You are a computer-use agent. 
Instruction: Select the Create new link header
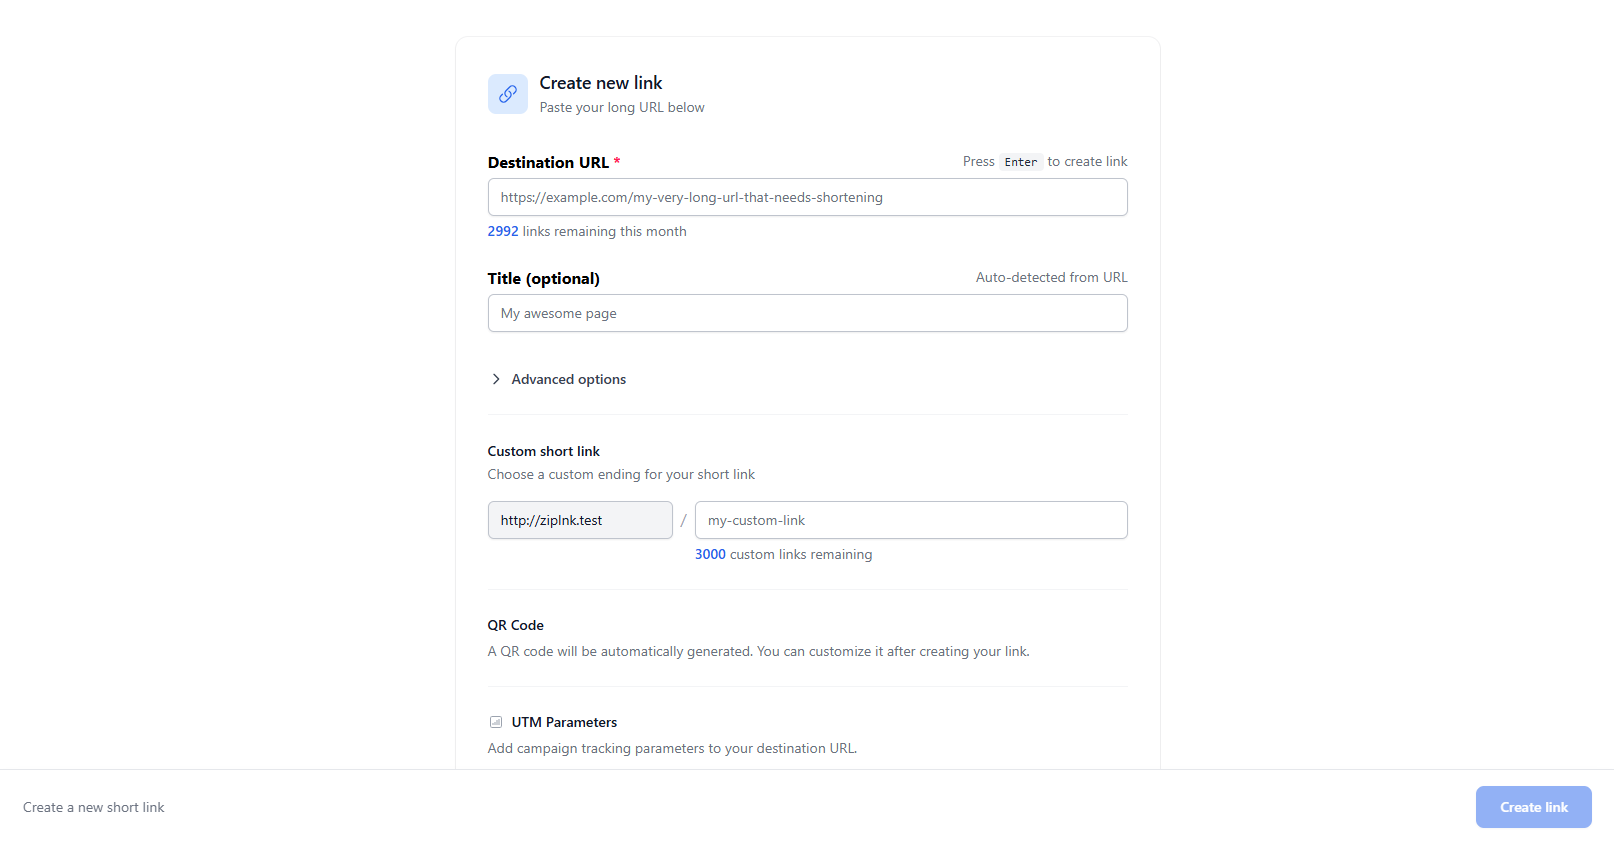pyautogui.click(x=600, y=82)
